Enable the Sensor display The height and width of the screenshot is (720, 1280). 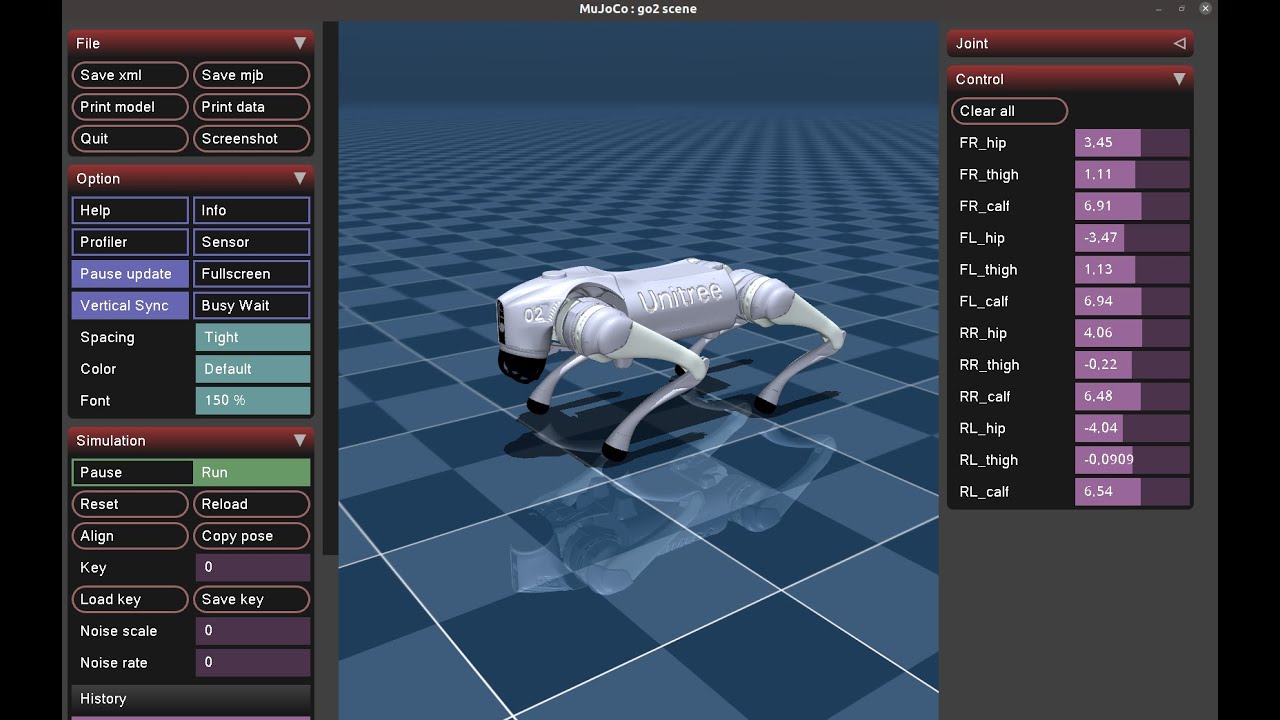pyautogui.click(x=251, y=242)
